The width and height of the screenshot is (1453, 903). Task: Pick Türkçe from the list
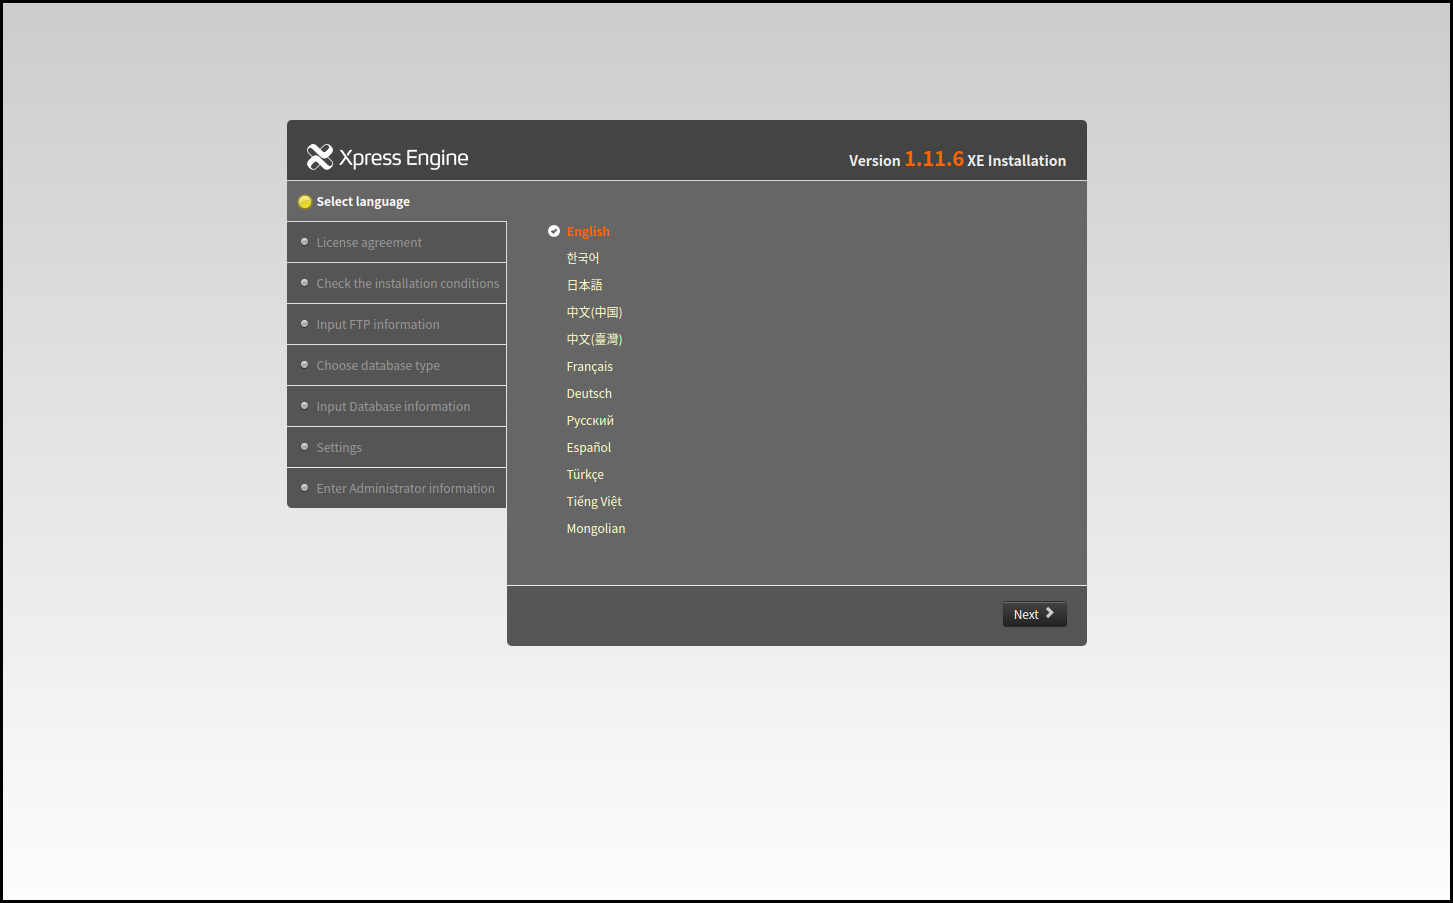(x=585, y=474)
